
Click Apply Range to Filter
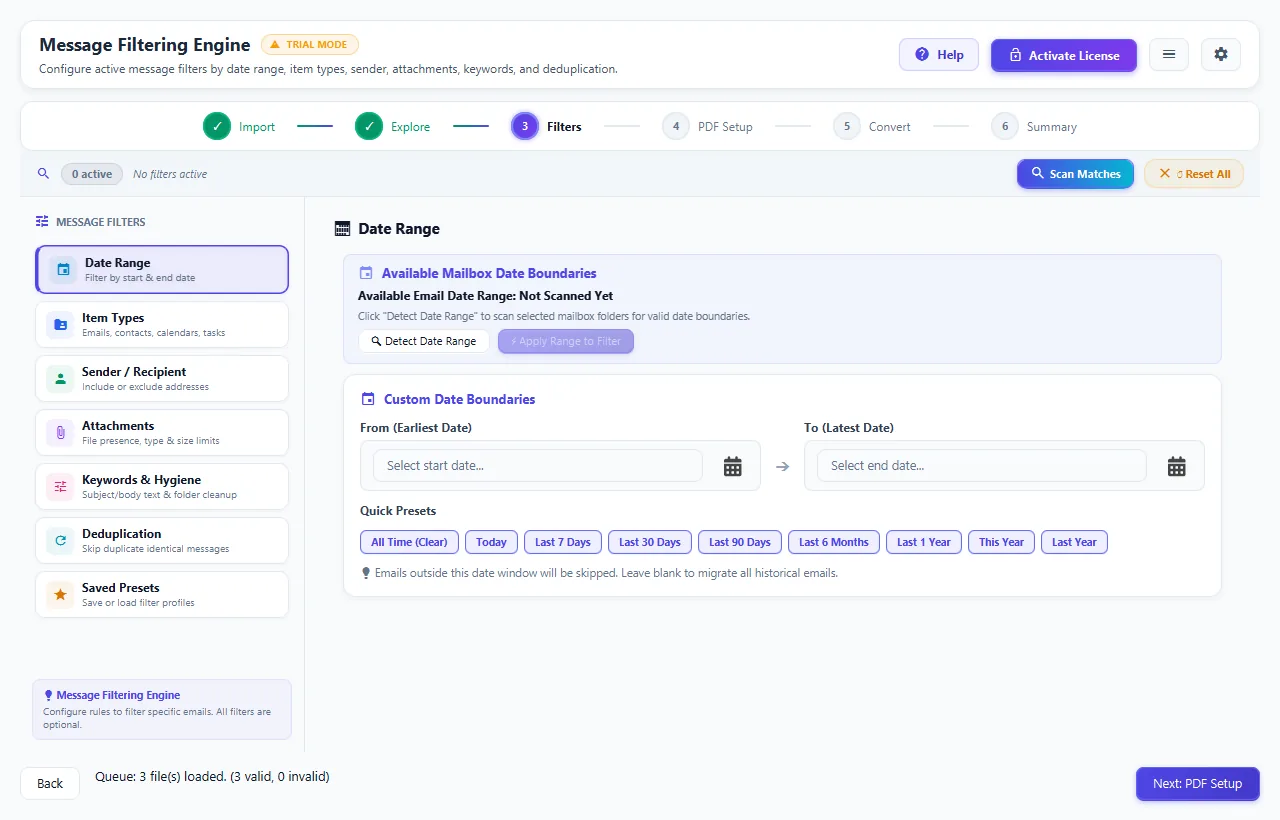pos(566,341)
